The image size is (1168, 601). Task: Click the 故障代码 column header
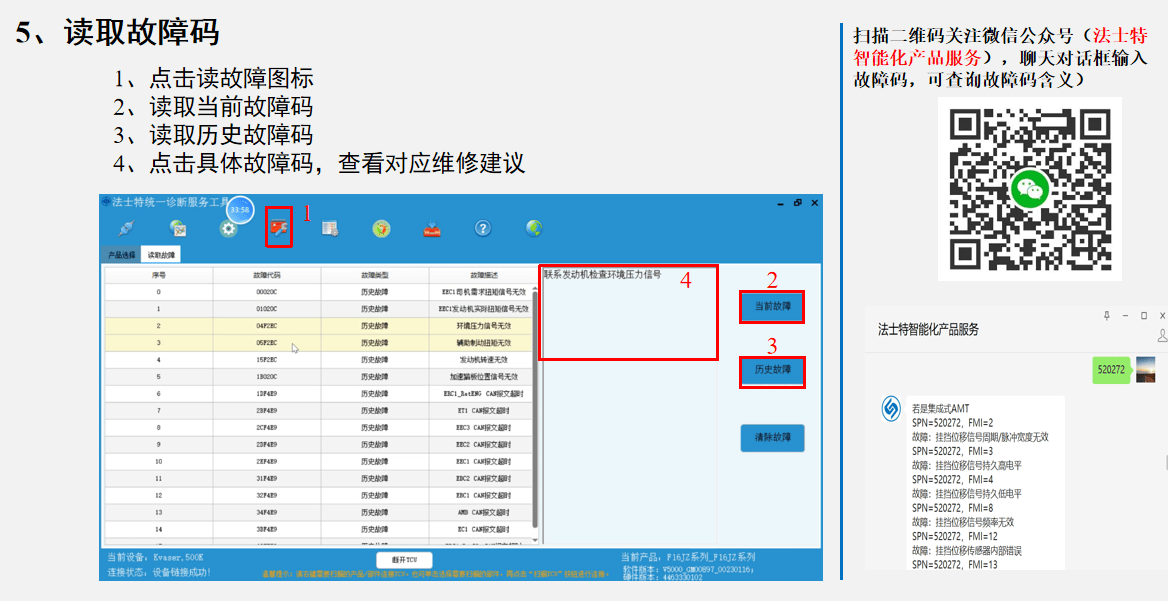267,275
